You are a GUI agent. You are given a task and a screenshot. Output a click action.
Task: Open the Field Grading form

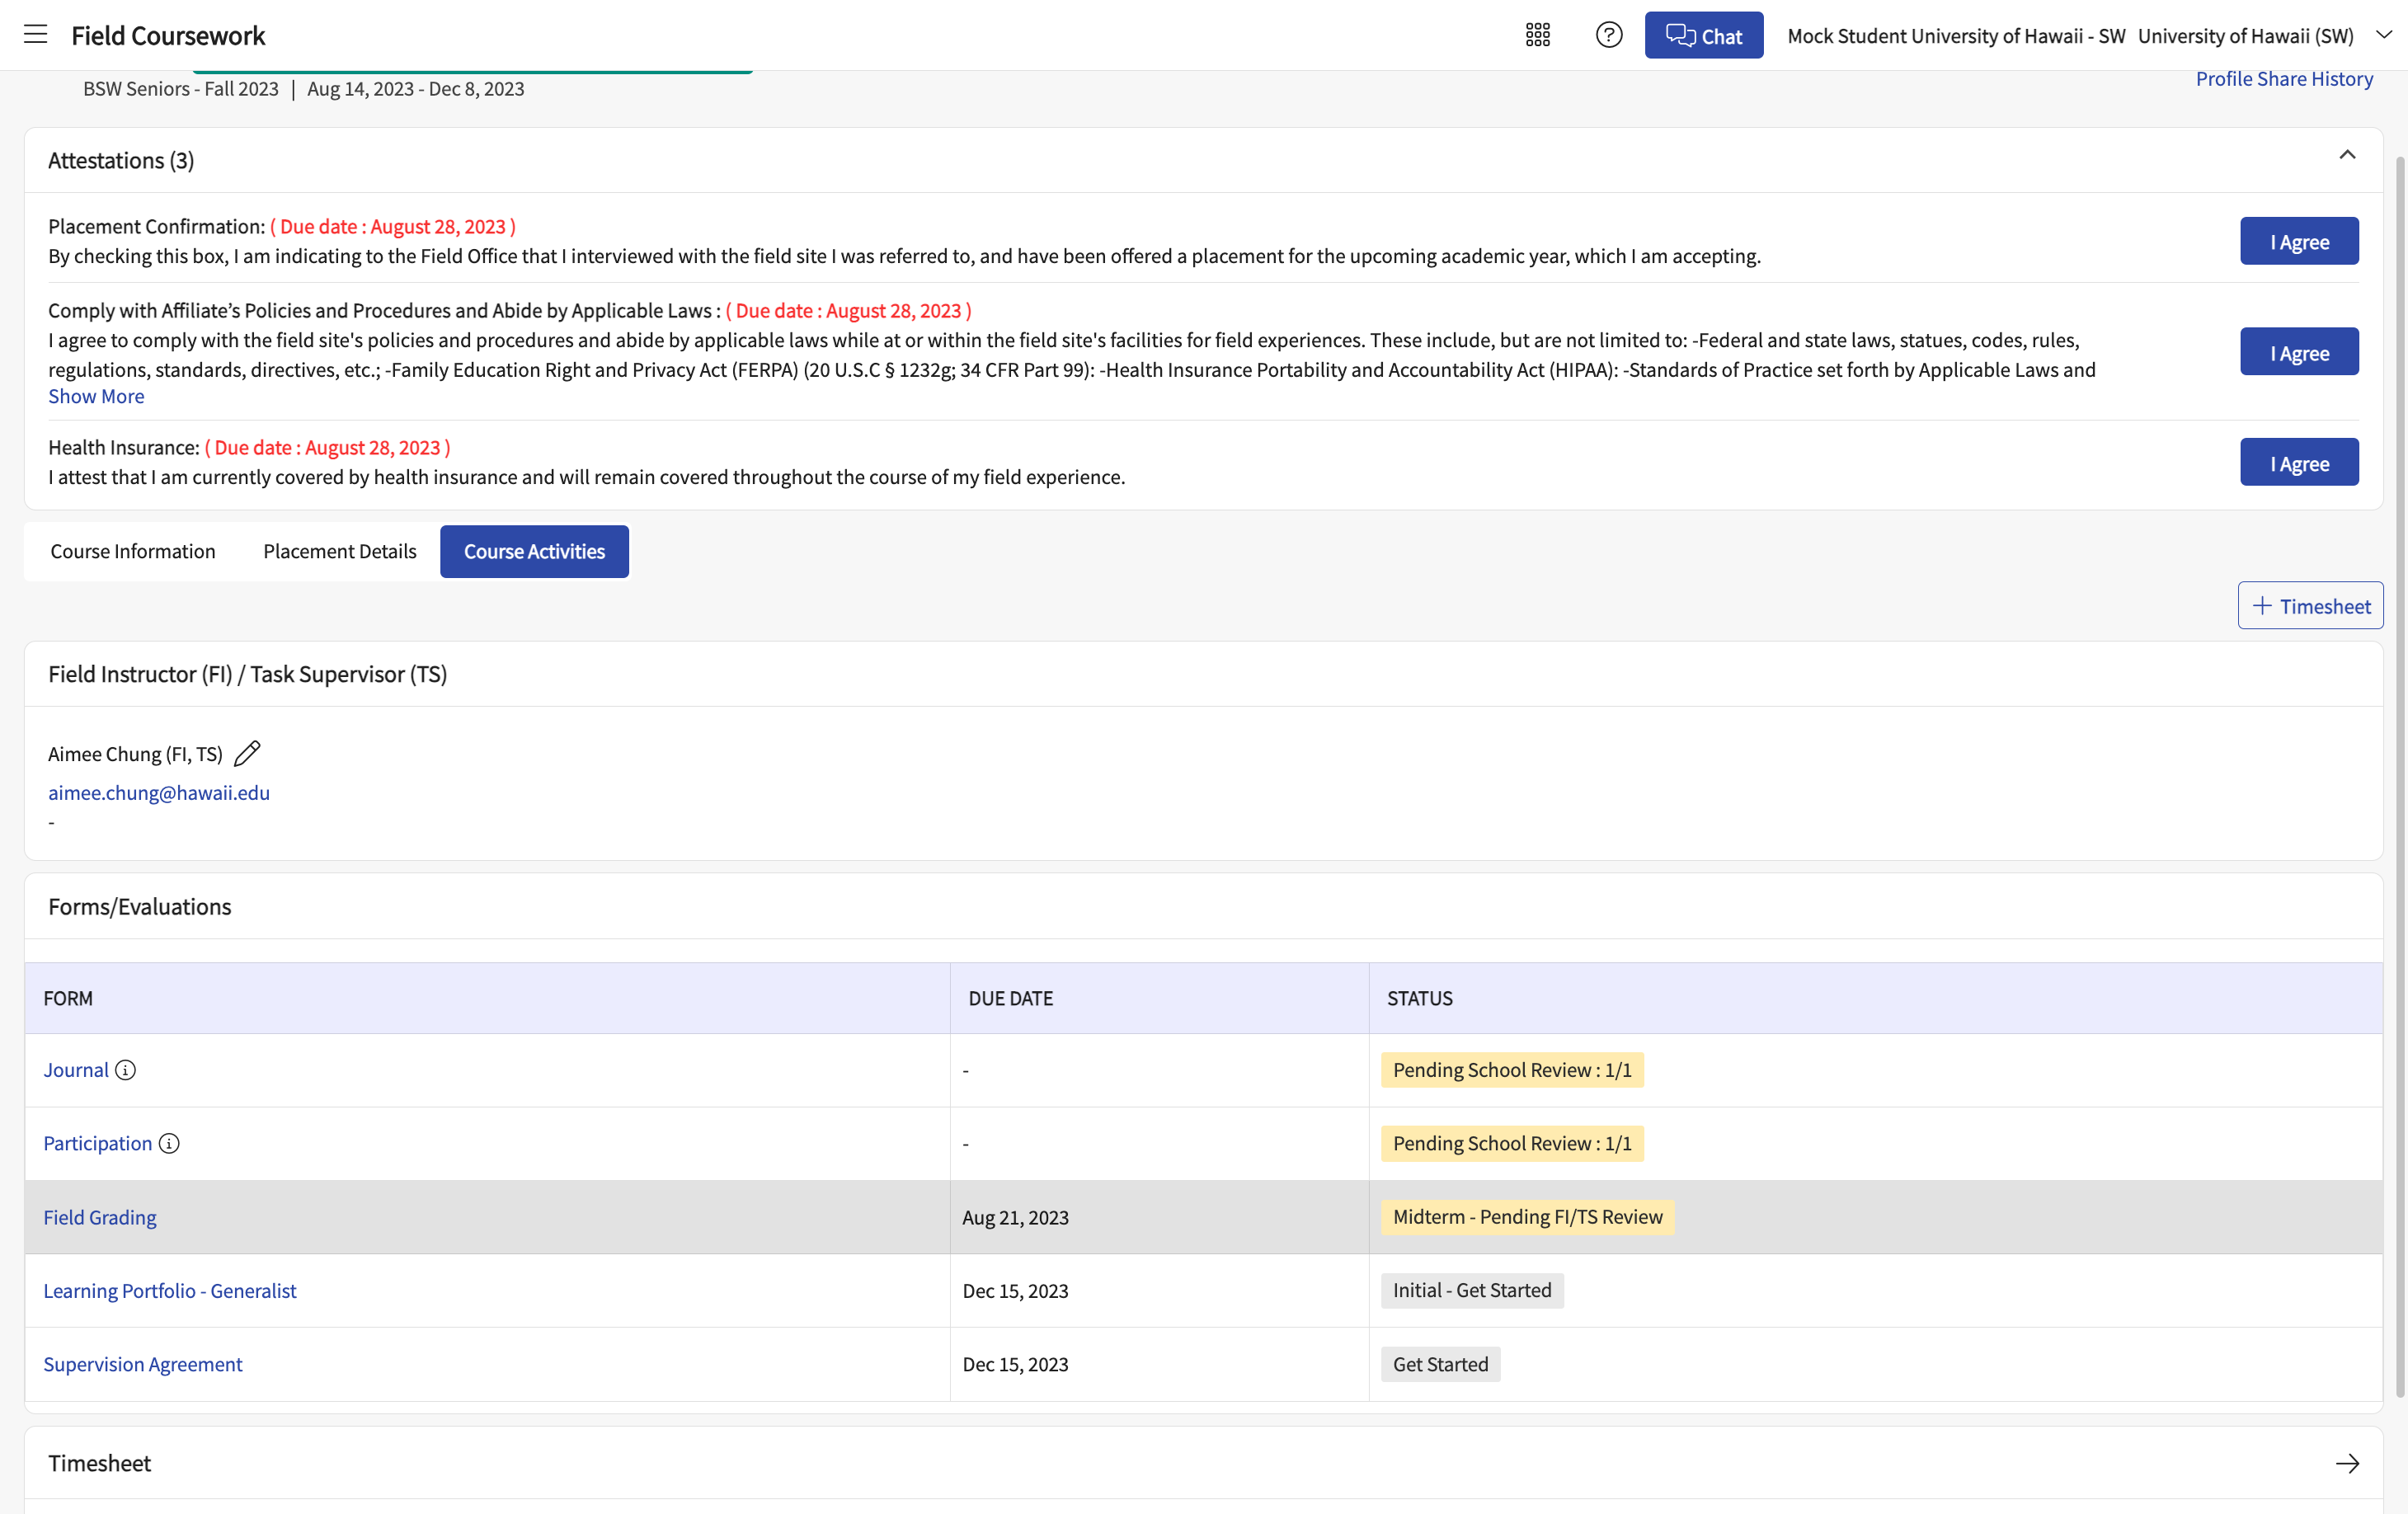pyautogui.click(x=100, y=1217)
